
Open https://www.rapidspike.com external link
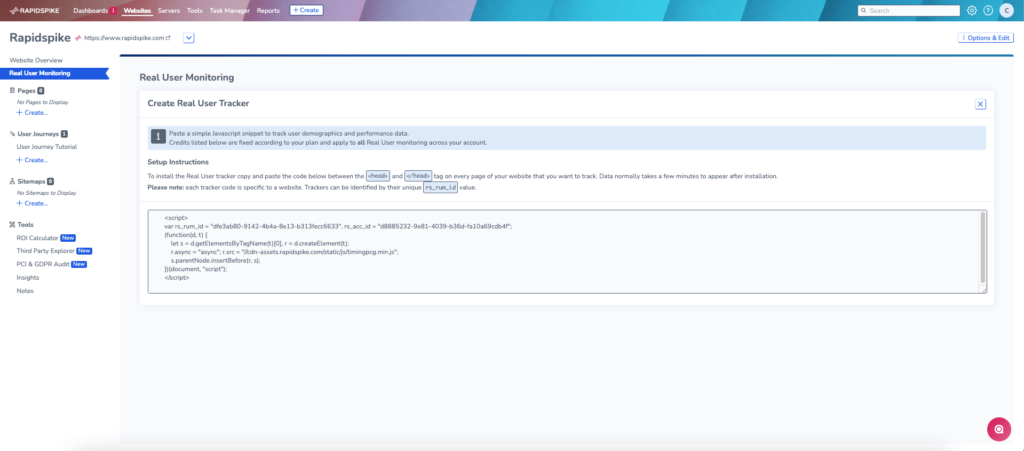(x=127, y=38)
